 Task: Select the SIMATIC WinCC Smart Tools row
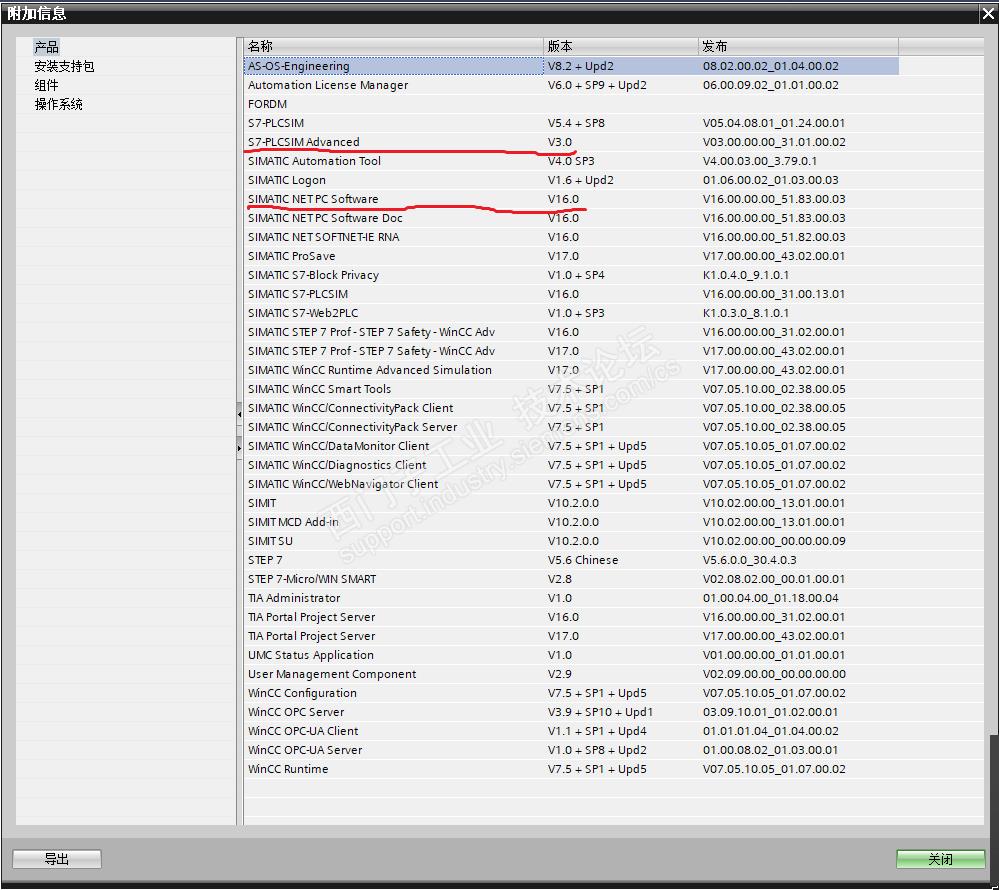[571, 389]
